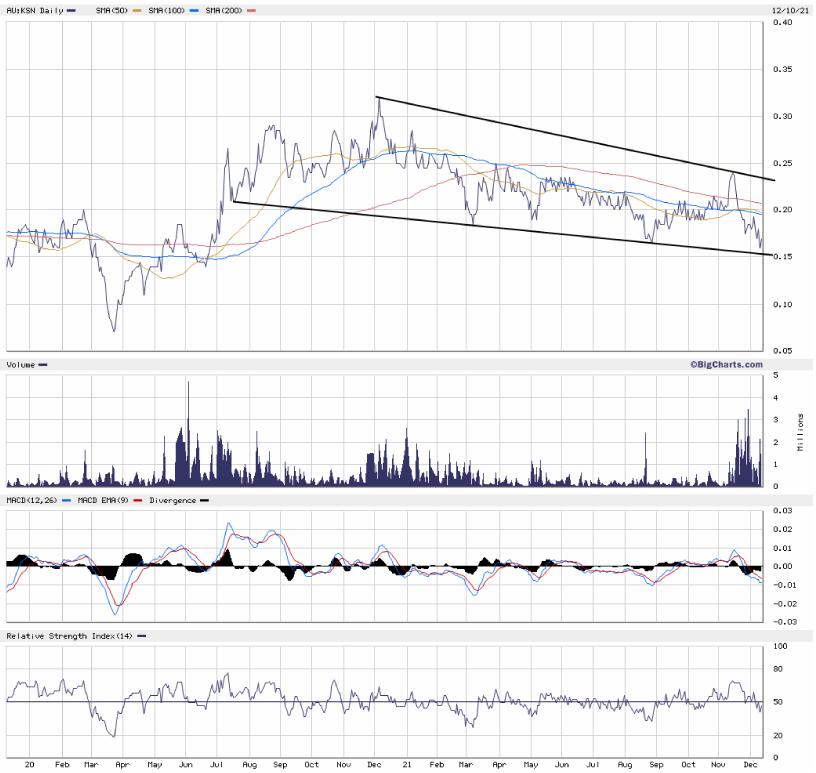Click the Divergence black legend swatch
The width and height of the screenshot is (816, 773).
pos(205,500)
